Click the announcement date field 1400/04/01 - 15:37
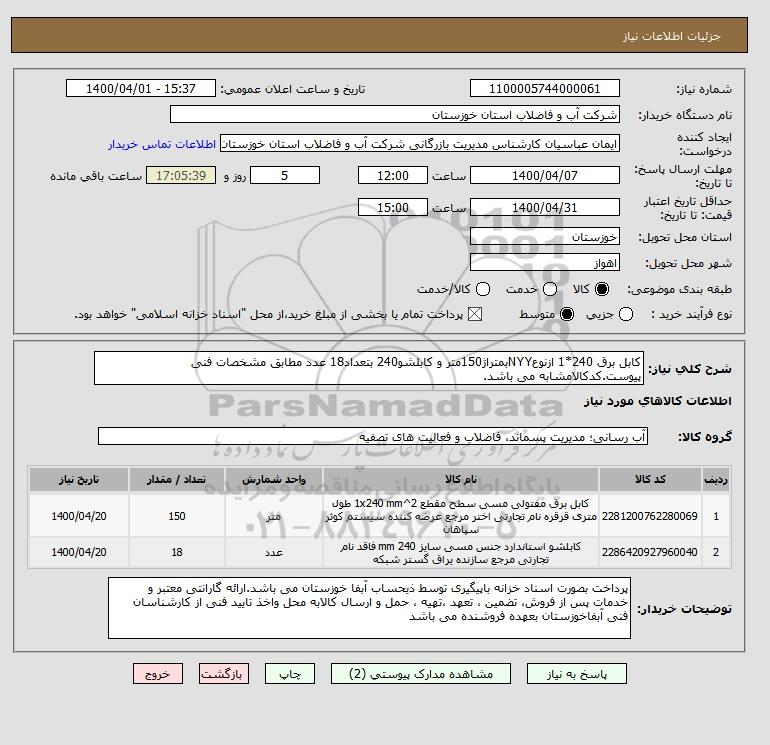This screenshot has width=770, height=745. 140,88
